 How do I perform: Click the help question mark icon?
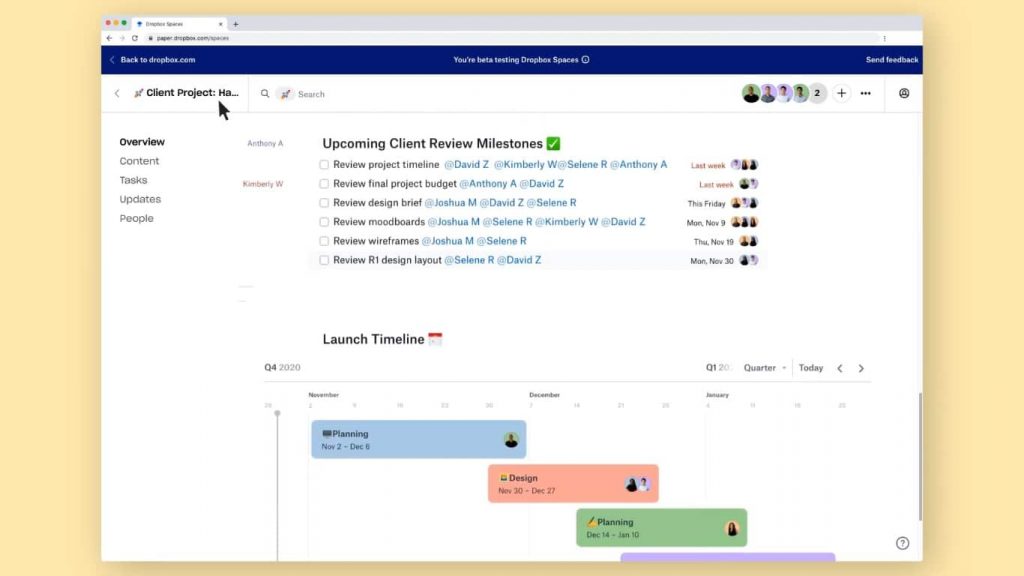click(x=902, y=543)
